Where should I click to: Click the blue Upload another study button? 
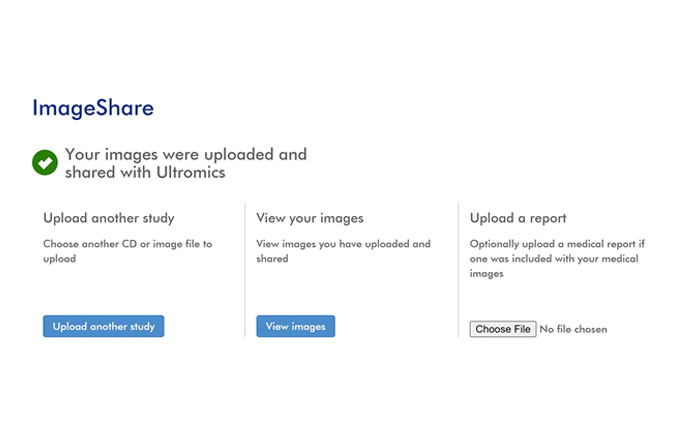(x=103, y=326)
